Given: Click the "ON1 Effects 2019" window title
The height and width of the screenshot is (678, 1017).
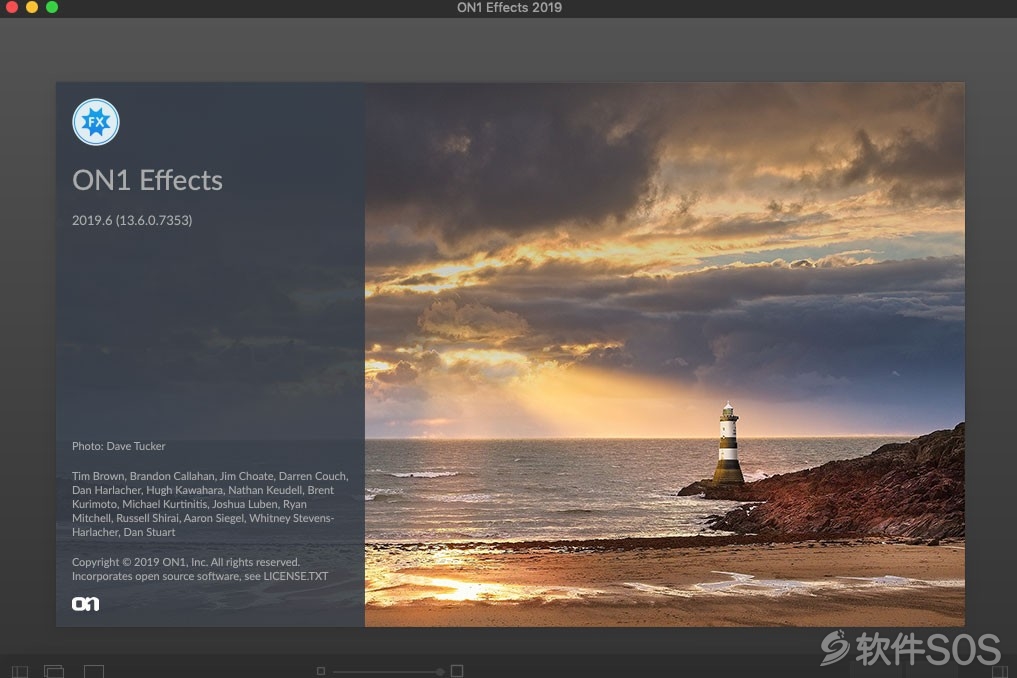Looking at the screenshot, I should 509,7.
